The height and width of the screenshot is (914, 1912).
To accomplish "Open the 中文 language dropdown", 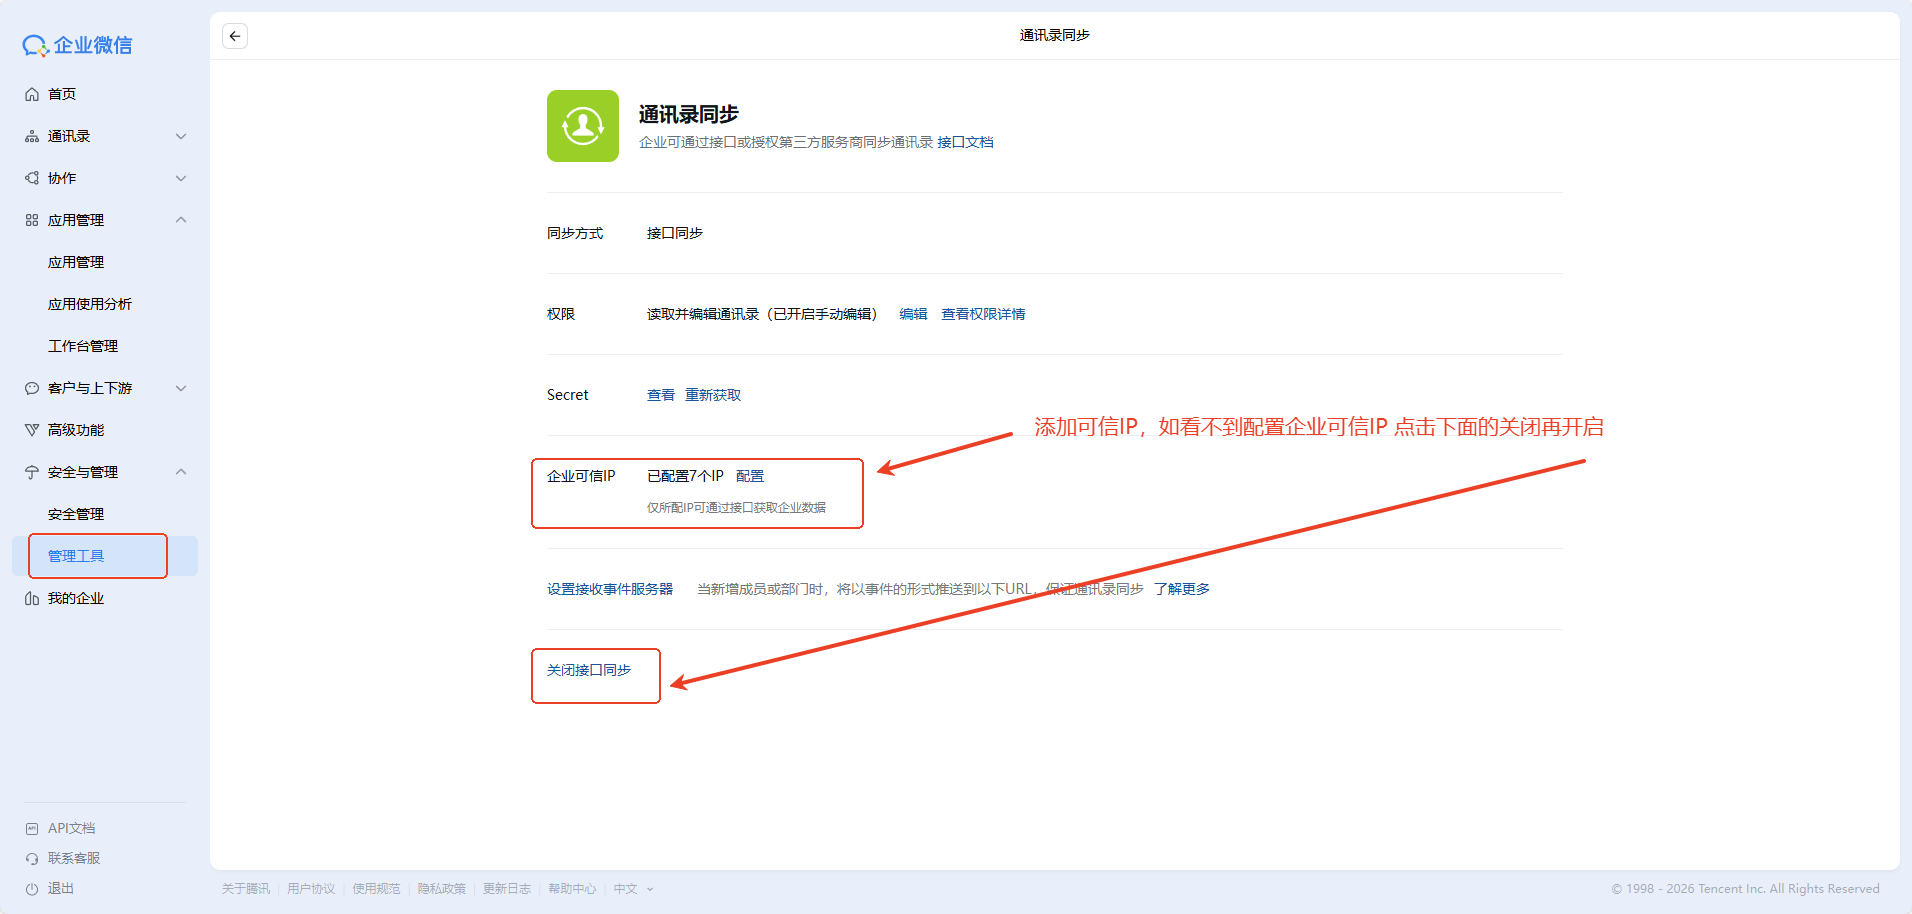I will click(632, 889).
